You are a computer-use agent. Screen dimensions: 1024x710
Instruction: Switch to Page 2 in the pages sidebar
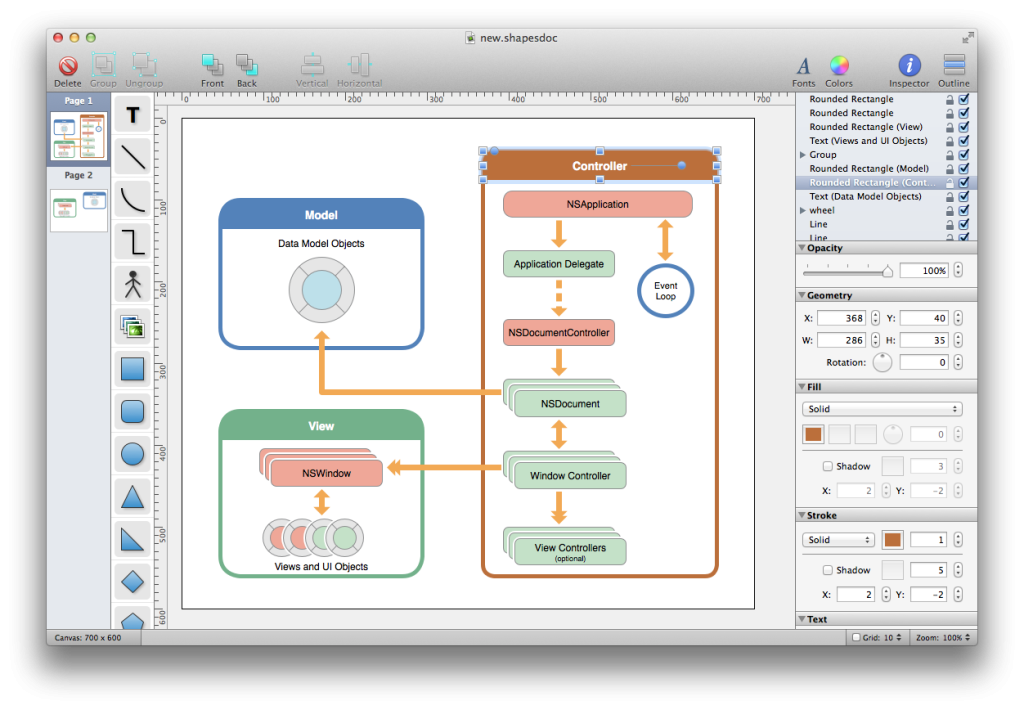(78, 207)
